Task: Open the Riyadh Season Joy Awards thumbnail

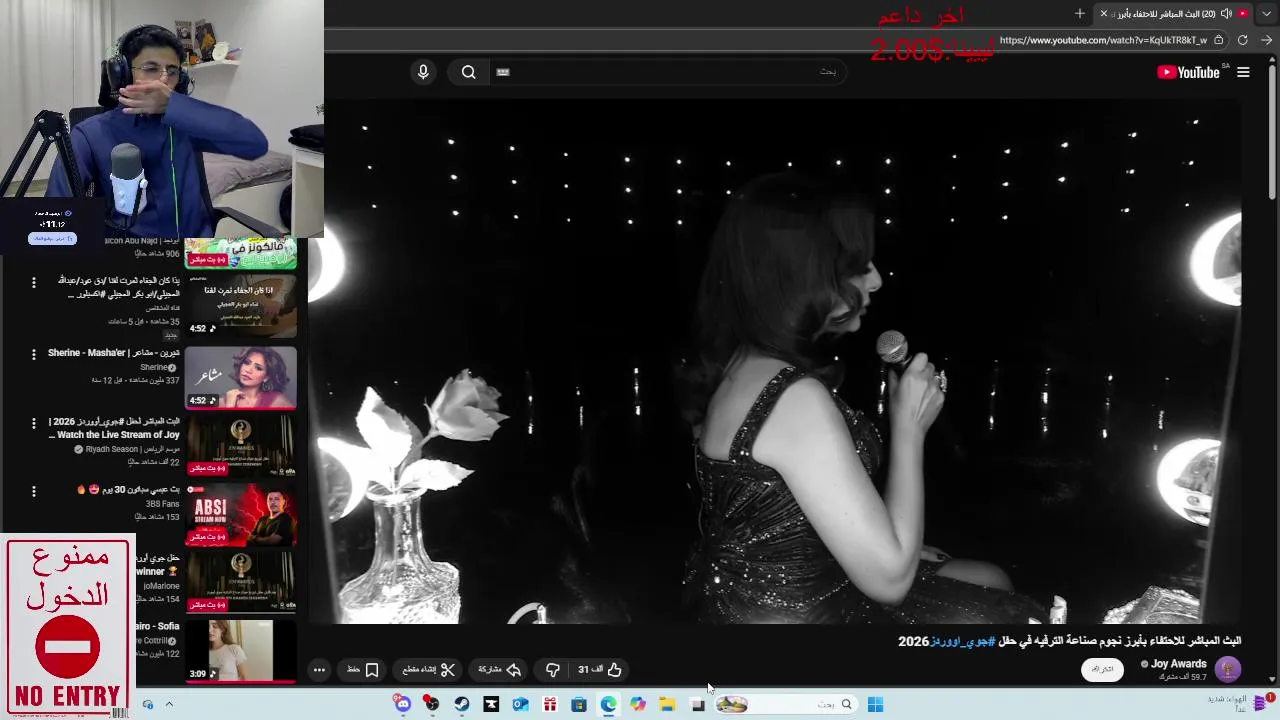Action: [241, 446]
